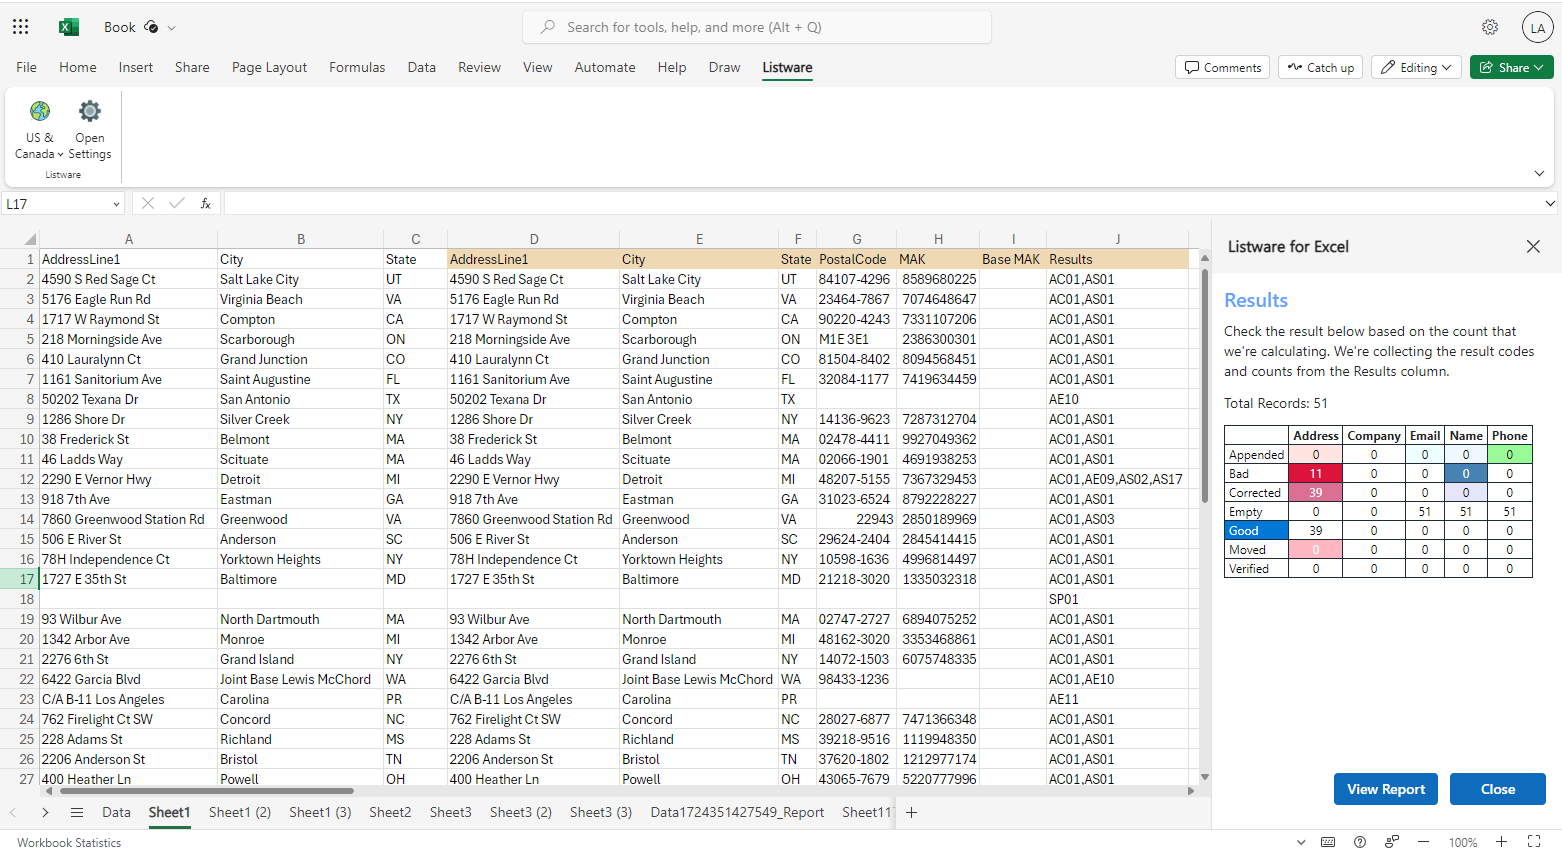The height and width of the screenshot is (851, 1562).
Task: Open the Automate tab
Action: pos(605,67)
